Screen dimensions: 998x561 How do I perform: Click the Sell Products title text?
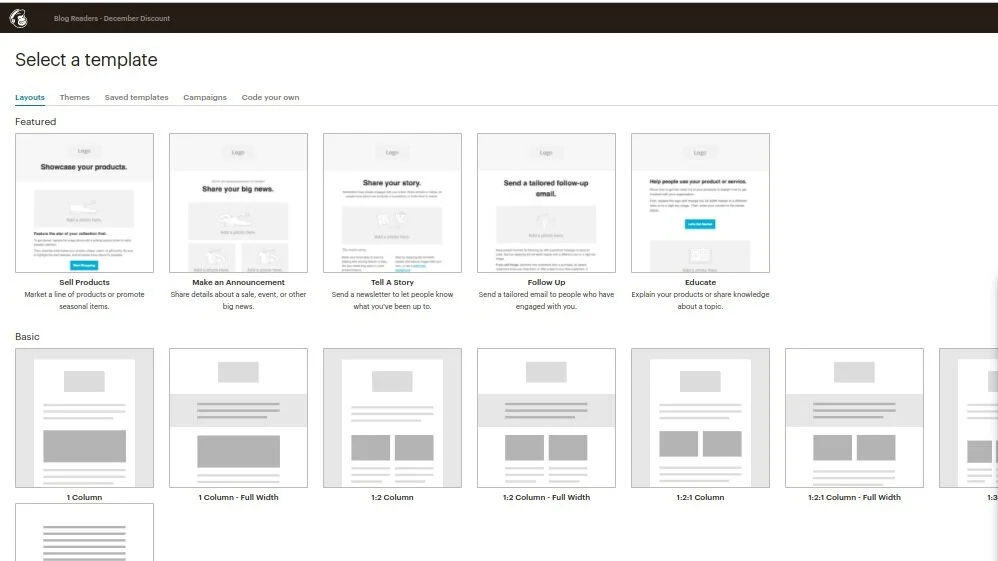tap(85, 282)
